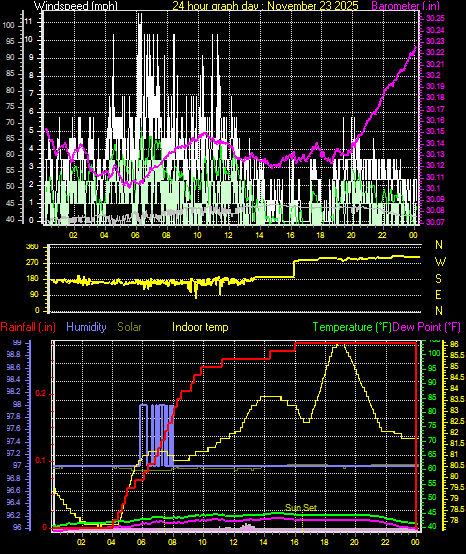Viewport: 466px width, 554px height.
Task: Click the 99 humidity scale value
Action: click(17, 342)
